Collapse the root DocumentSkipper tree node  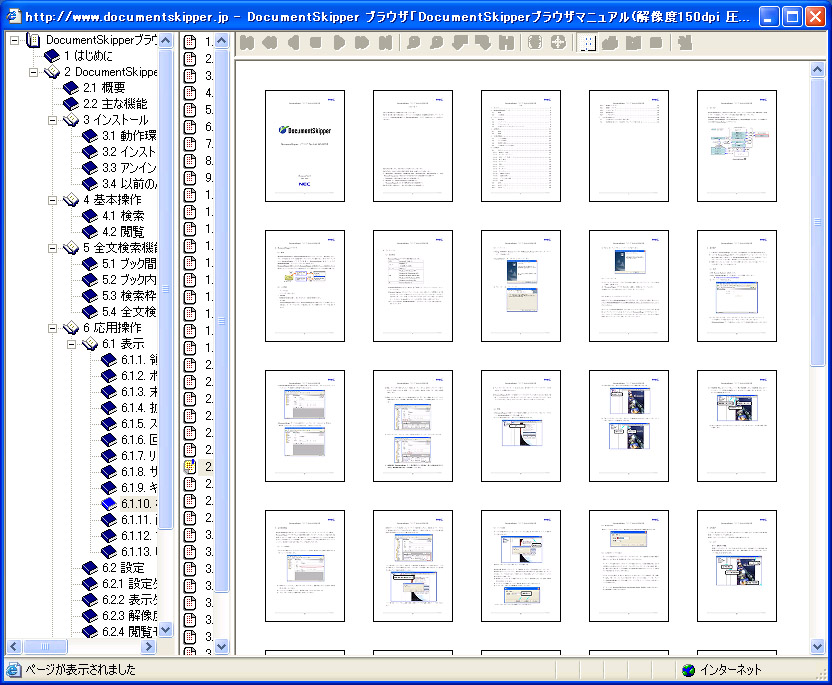point(14,40)
